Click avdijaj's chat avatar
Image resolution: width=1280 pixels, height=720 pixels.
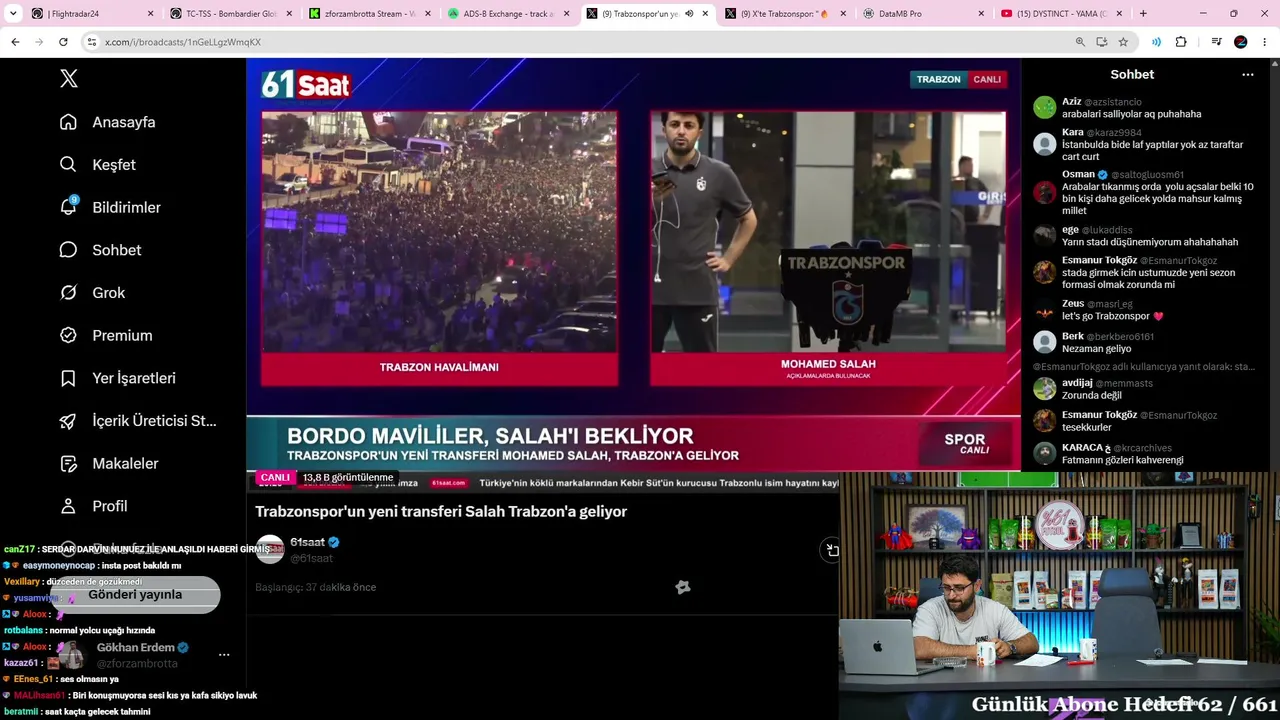click(x=1045, y=389)
